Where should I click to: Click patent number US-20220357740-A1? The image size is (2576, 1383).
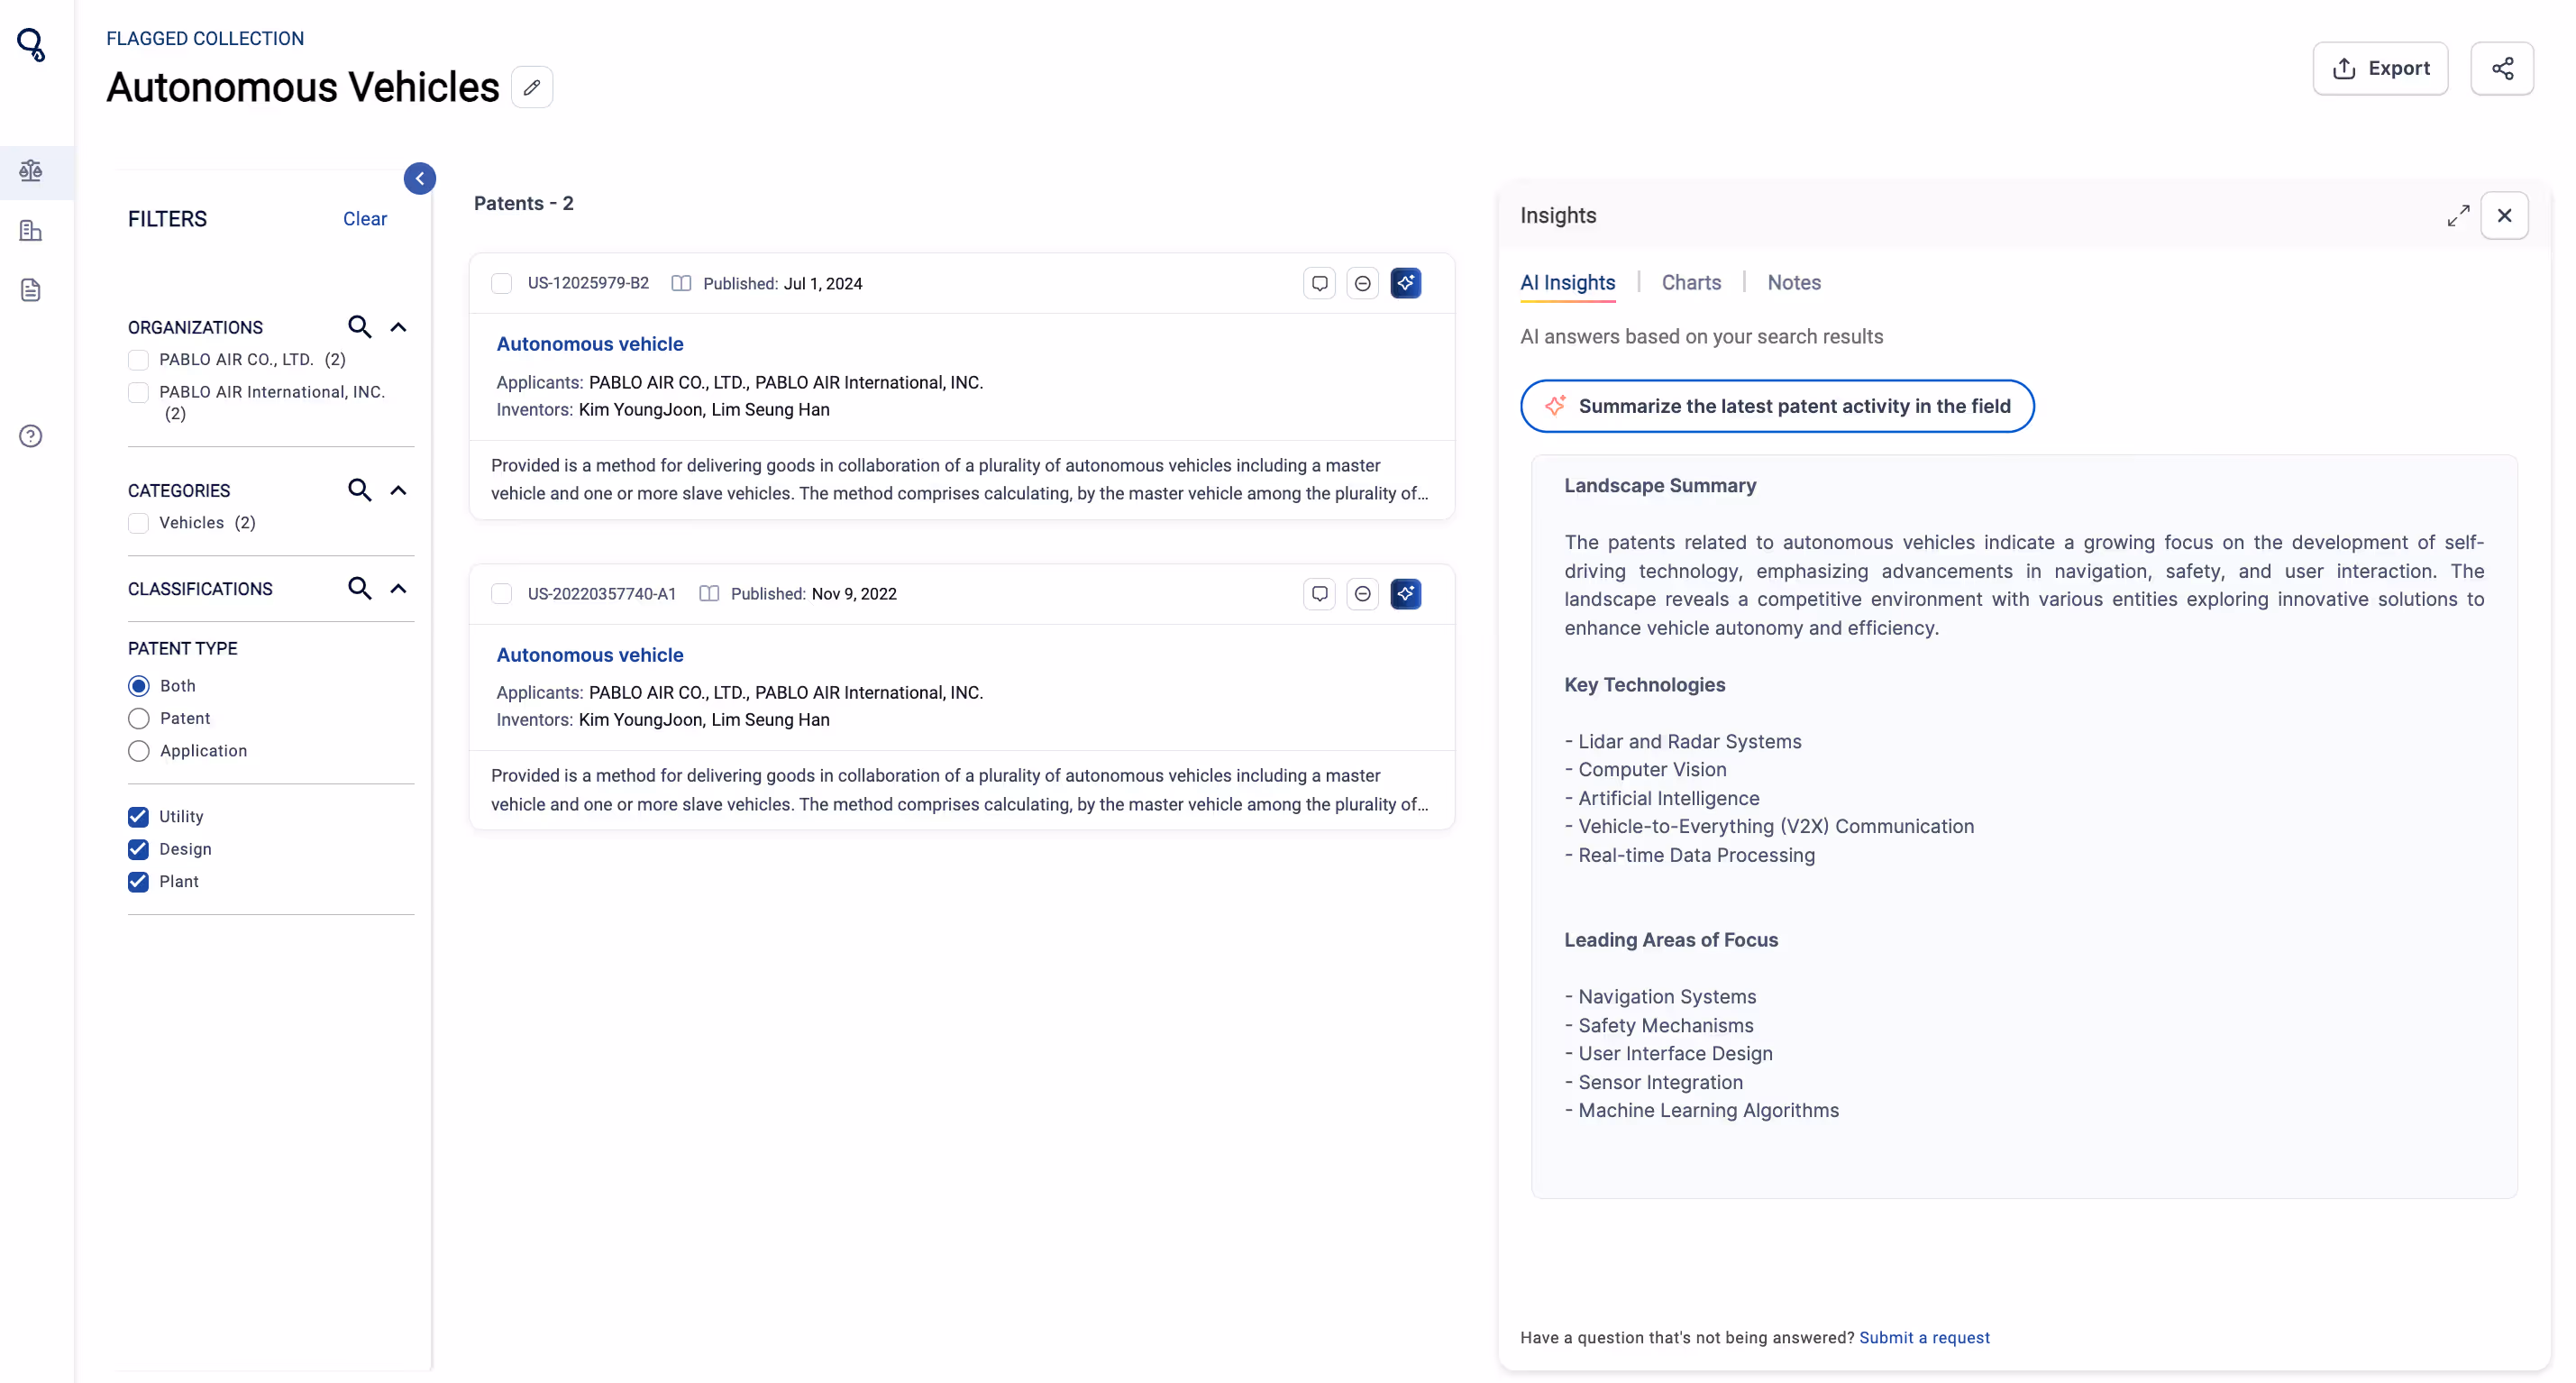(602, 594)
